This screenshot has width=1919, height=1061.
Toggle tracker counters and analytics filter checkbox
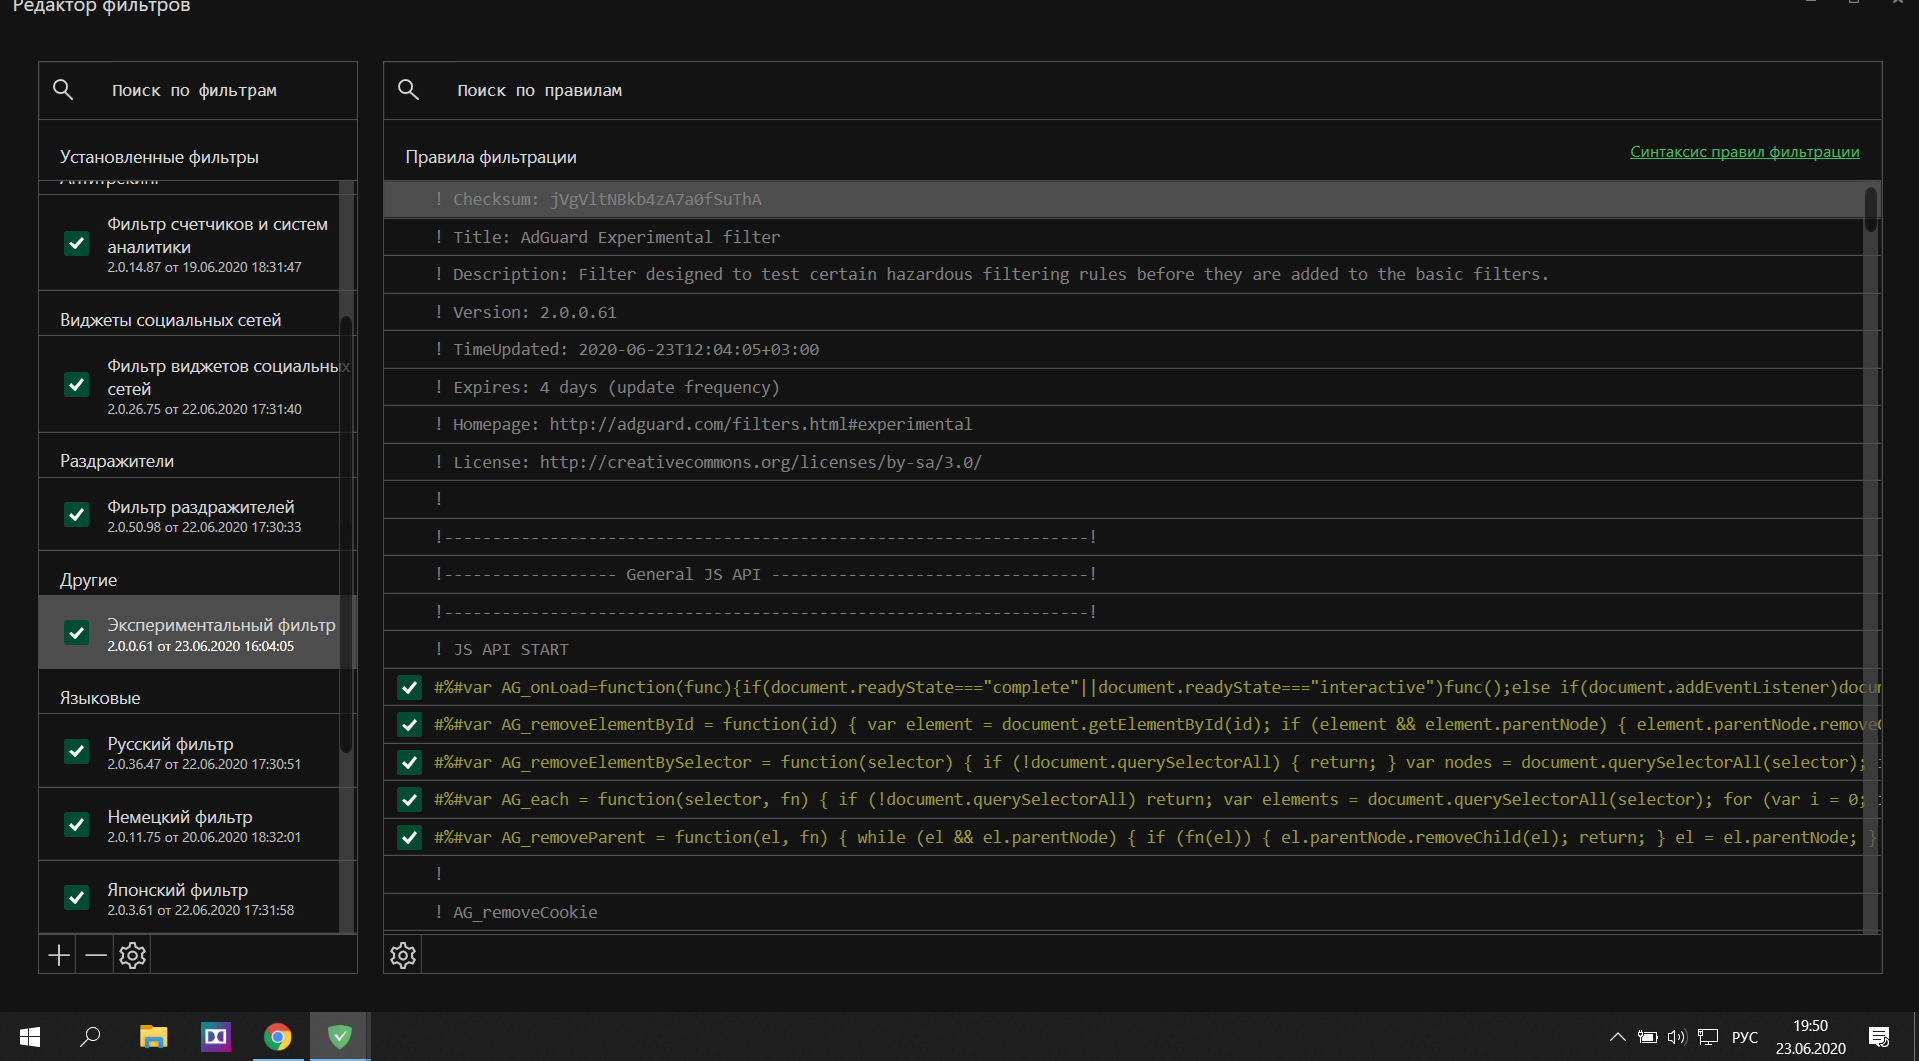[76, 243]
